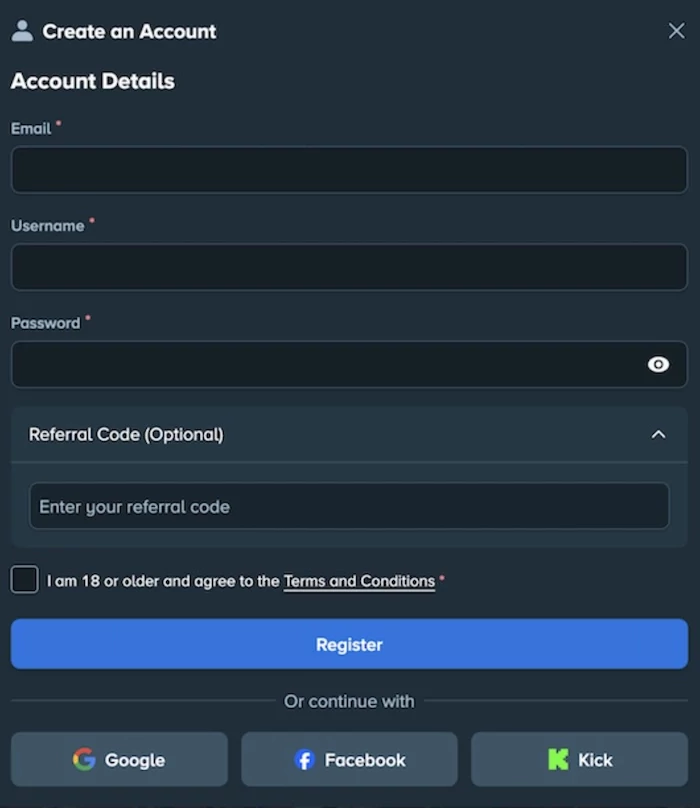Focus the Password input field
The height and width of the screenshot is (808, 700).
tap(349, 365)
